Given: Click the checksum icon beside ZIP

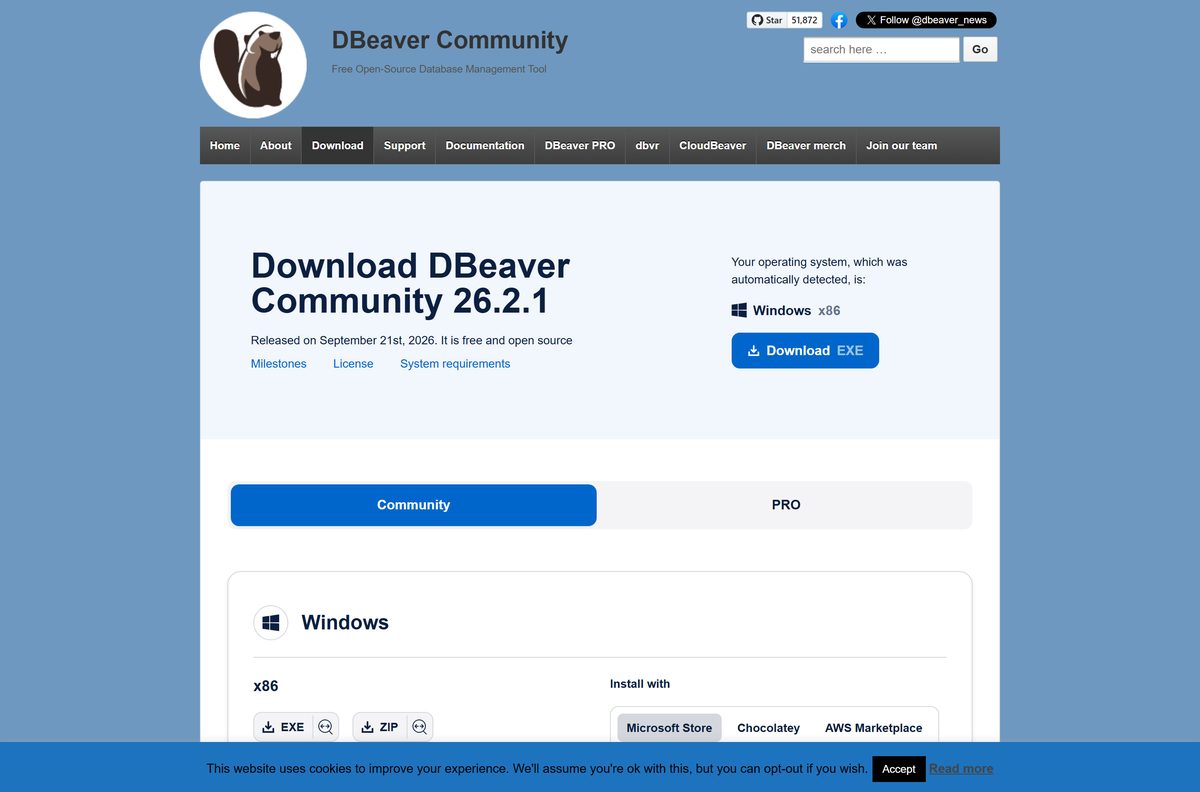Looking at the screenshot, I should 419,727.
